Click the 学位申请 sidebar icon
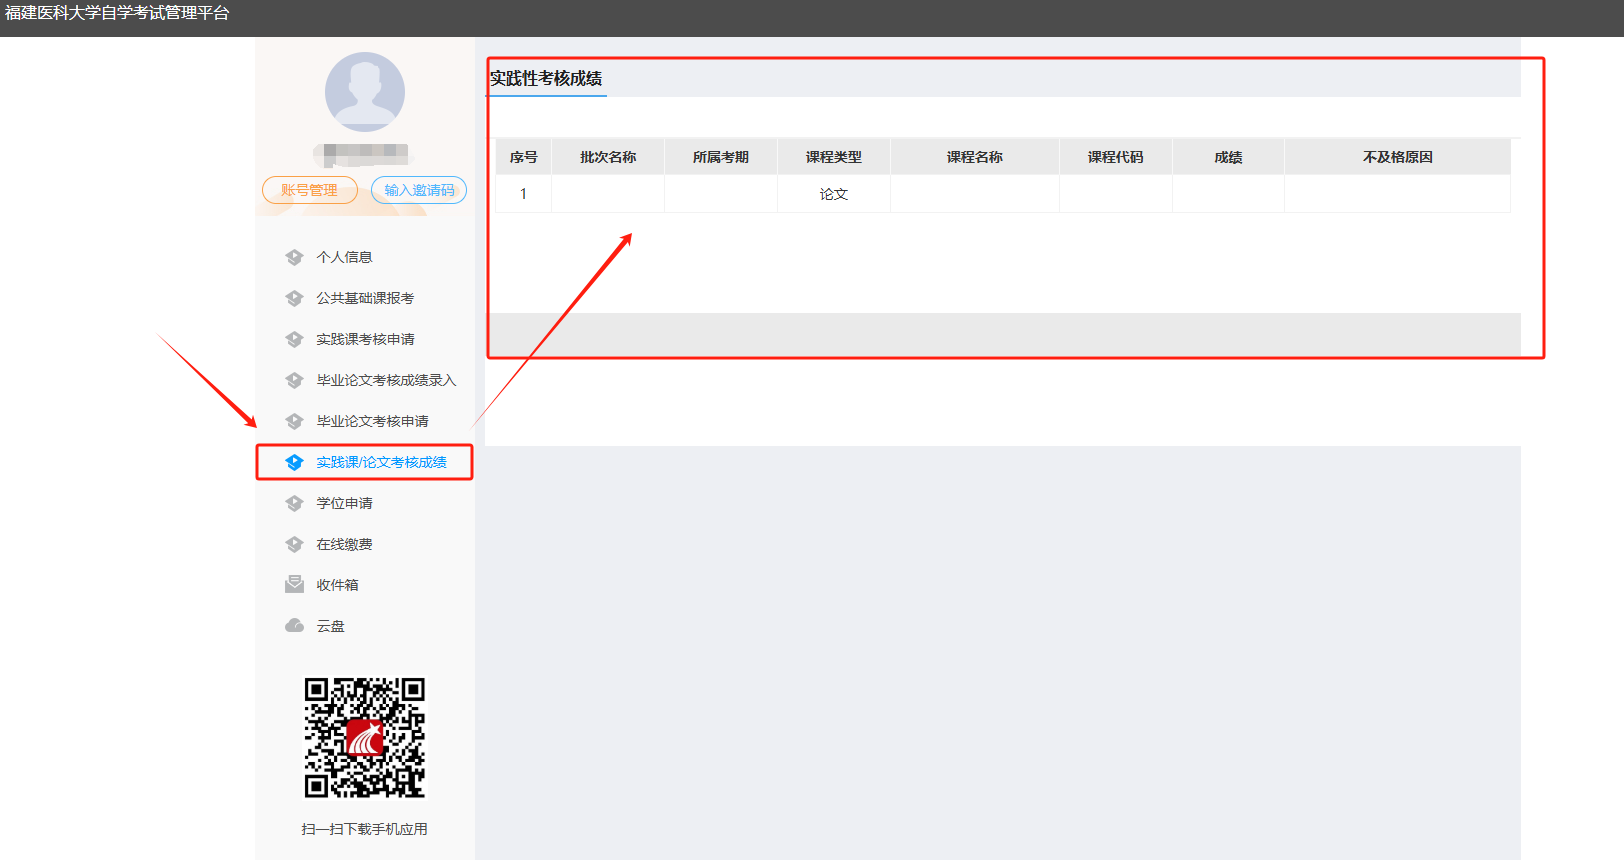1624x860 pixels. [294, 503]
